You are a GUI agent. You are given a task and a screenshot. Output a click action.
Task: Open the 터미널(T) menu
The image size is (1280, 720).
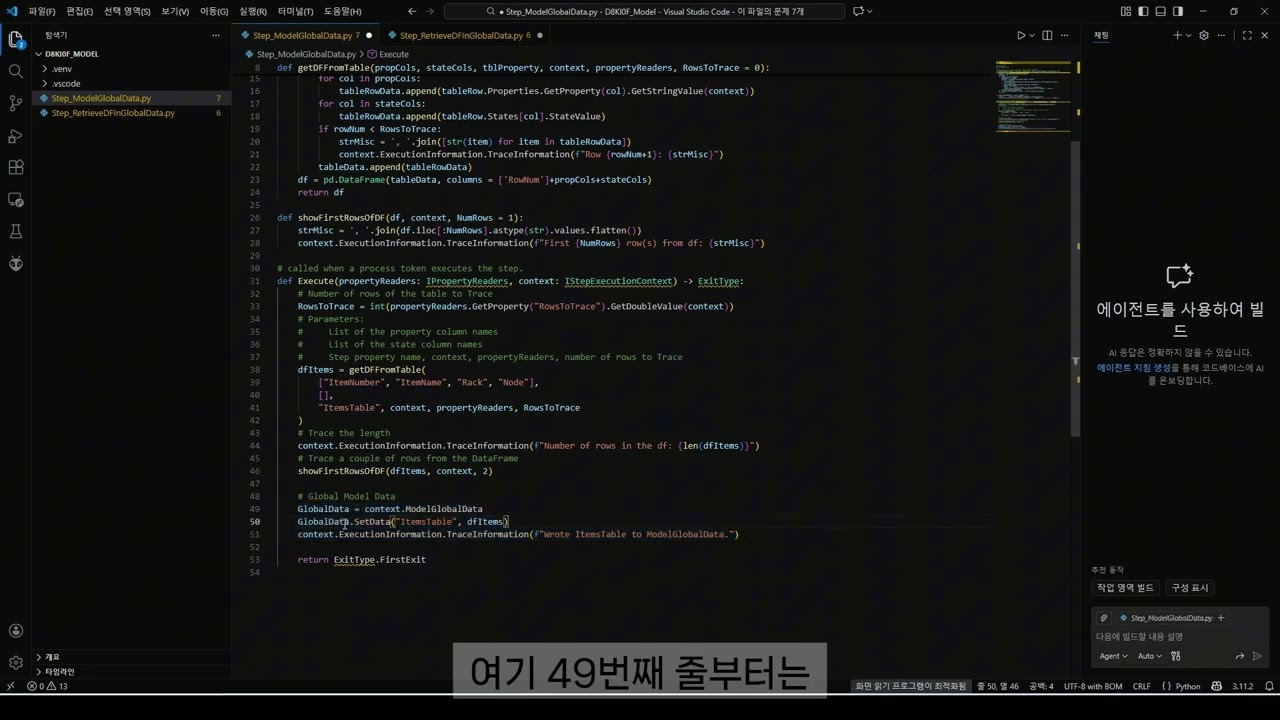(295, 11)
